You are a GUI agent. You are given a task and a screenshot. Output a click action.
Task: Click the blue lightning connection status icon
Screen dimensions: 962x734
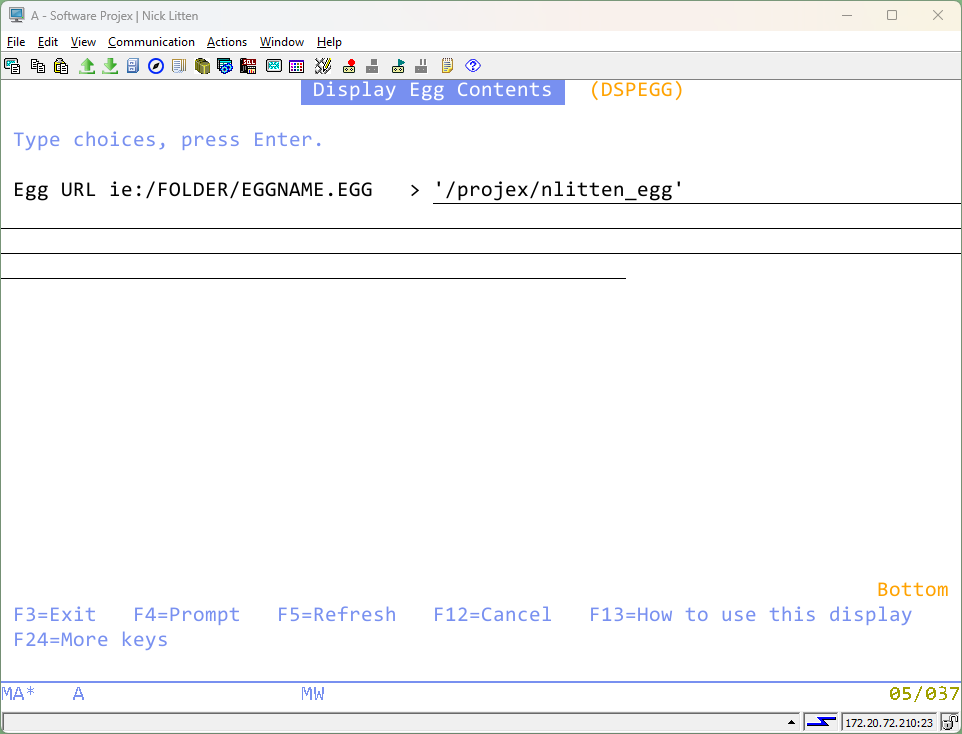click(x=821, y=722)
